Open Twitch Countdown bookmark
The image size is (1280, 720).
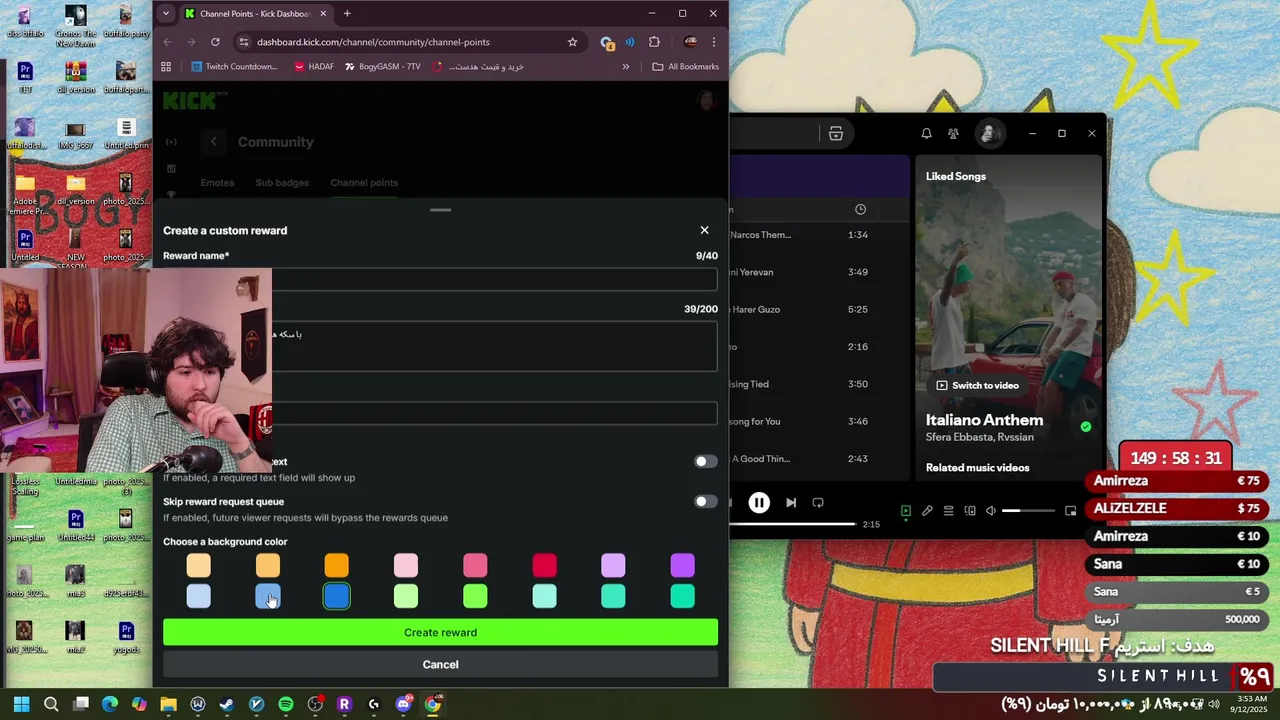234,67
